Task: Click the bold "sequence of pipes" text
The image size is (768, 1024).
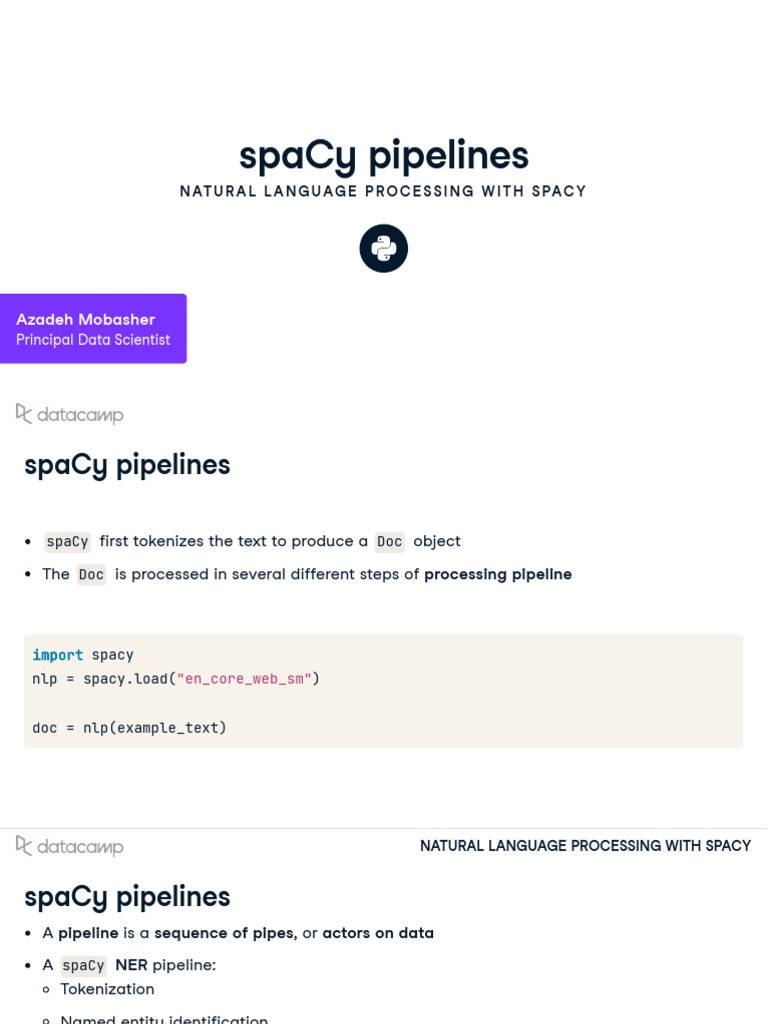Action: coord(225,933)
